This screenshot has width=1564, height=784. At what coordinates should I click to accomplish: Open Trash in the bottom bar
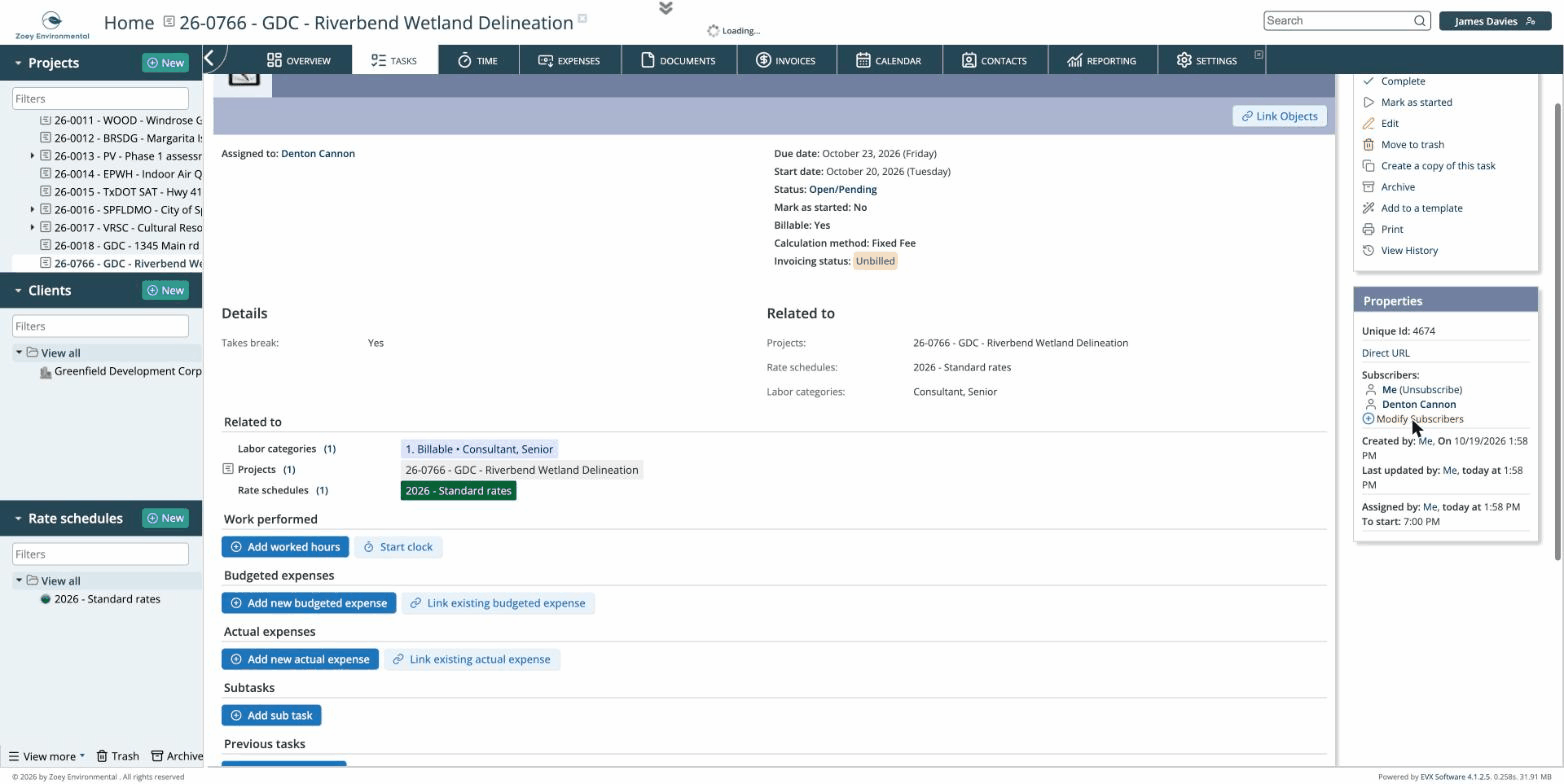tap(118, 756)
